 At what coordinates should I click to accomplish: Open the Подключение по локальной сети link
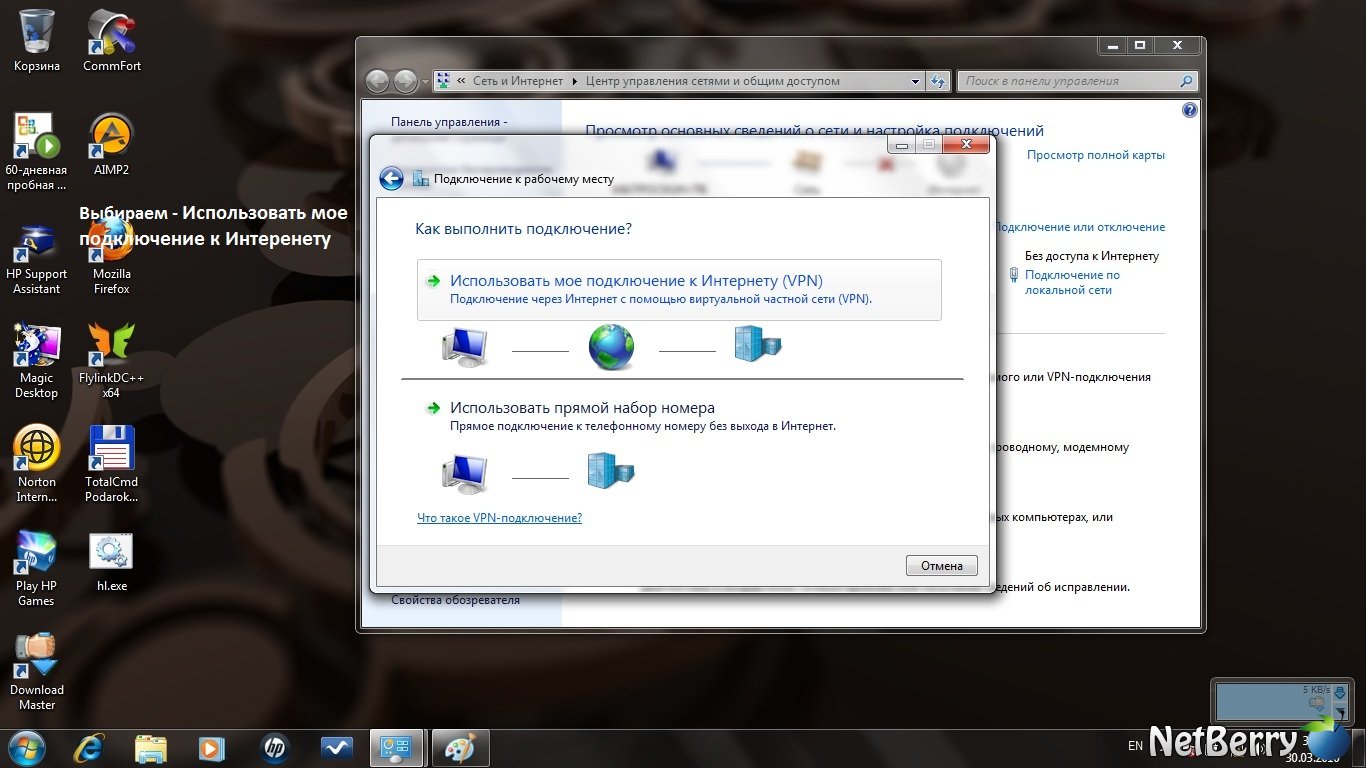click(1072, 282)
